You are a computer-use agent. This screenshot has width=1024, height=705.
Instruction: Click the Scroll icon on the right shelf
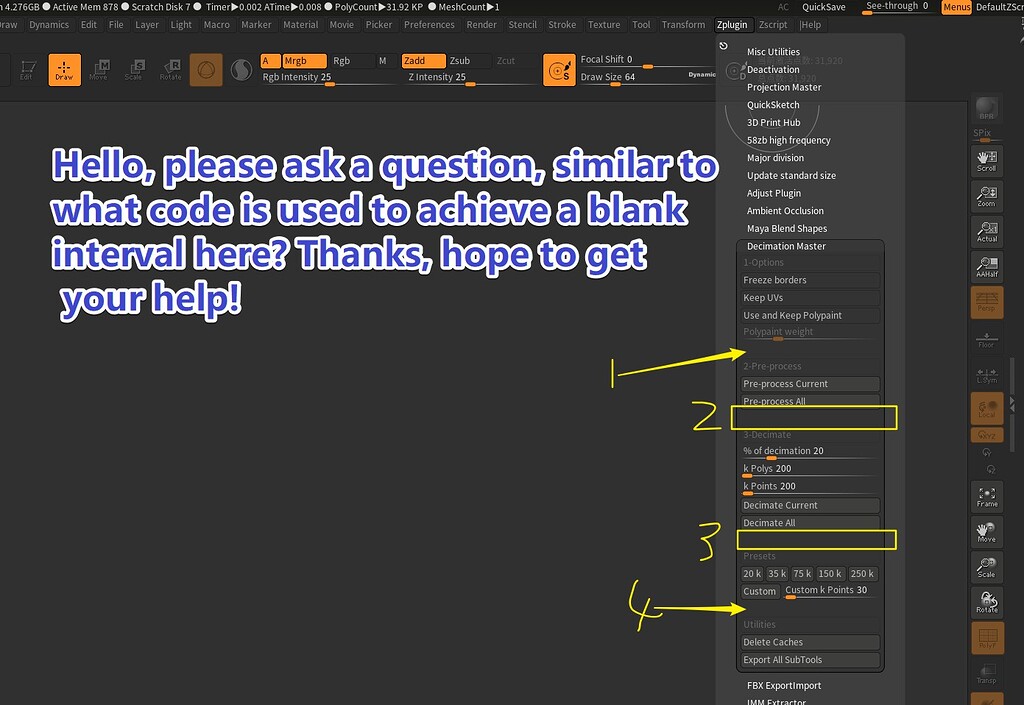coord(986,158)
